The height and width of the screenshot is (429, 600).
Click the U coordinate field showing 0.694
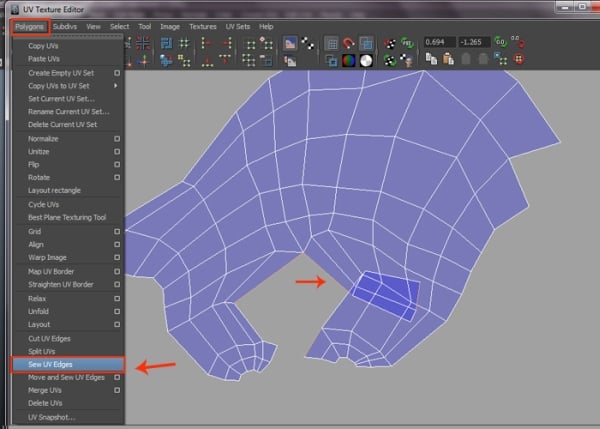(440, 43)
